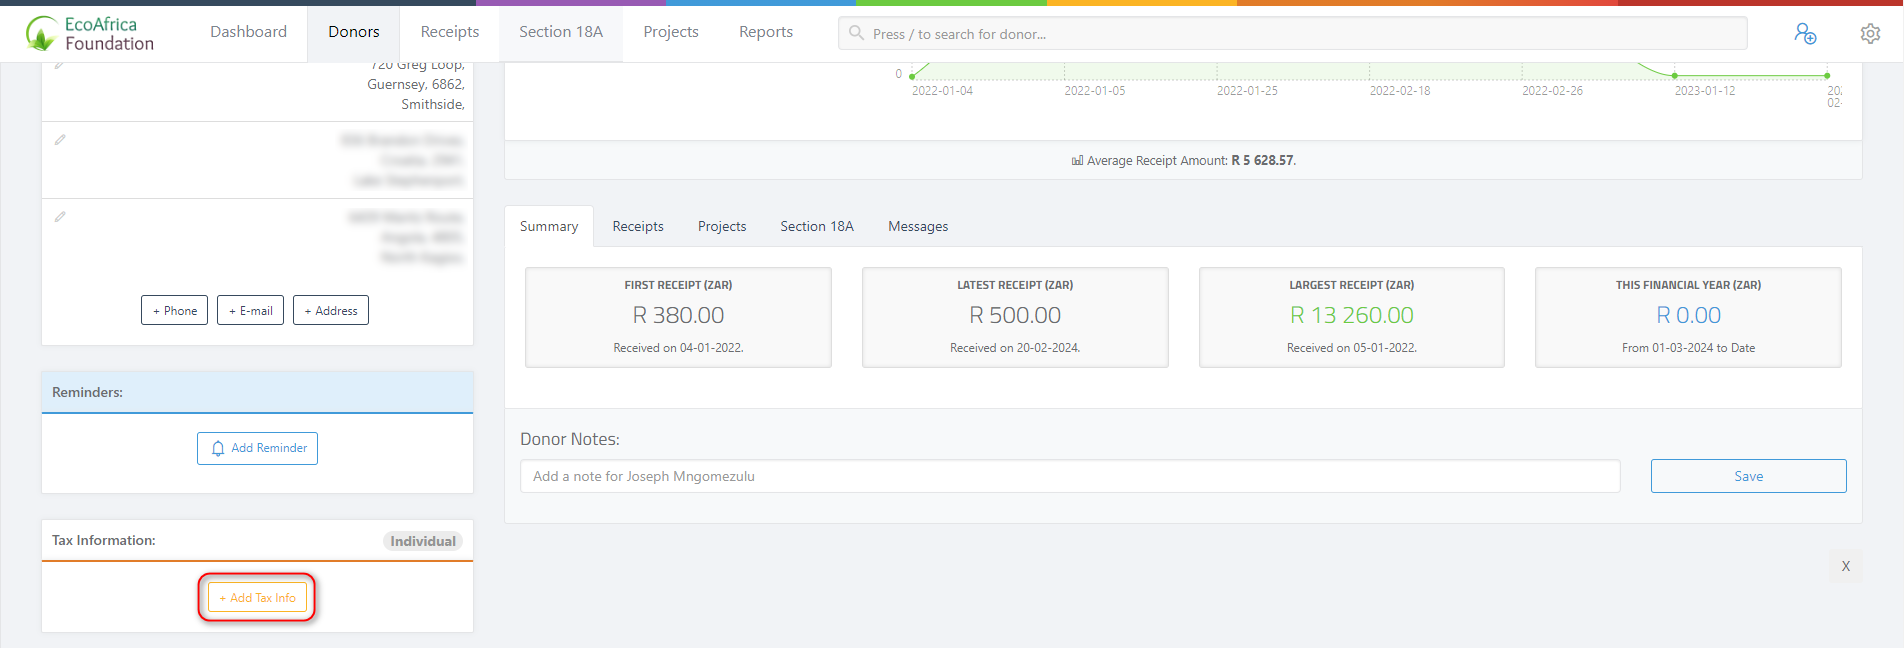Open the settings gear icon
The width and height of the screenshot is (1904, 648).
pyautogui.click(x=1870, y=33)
